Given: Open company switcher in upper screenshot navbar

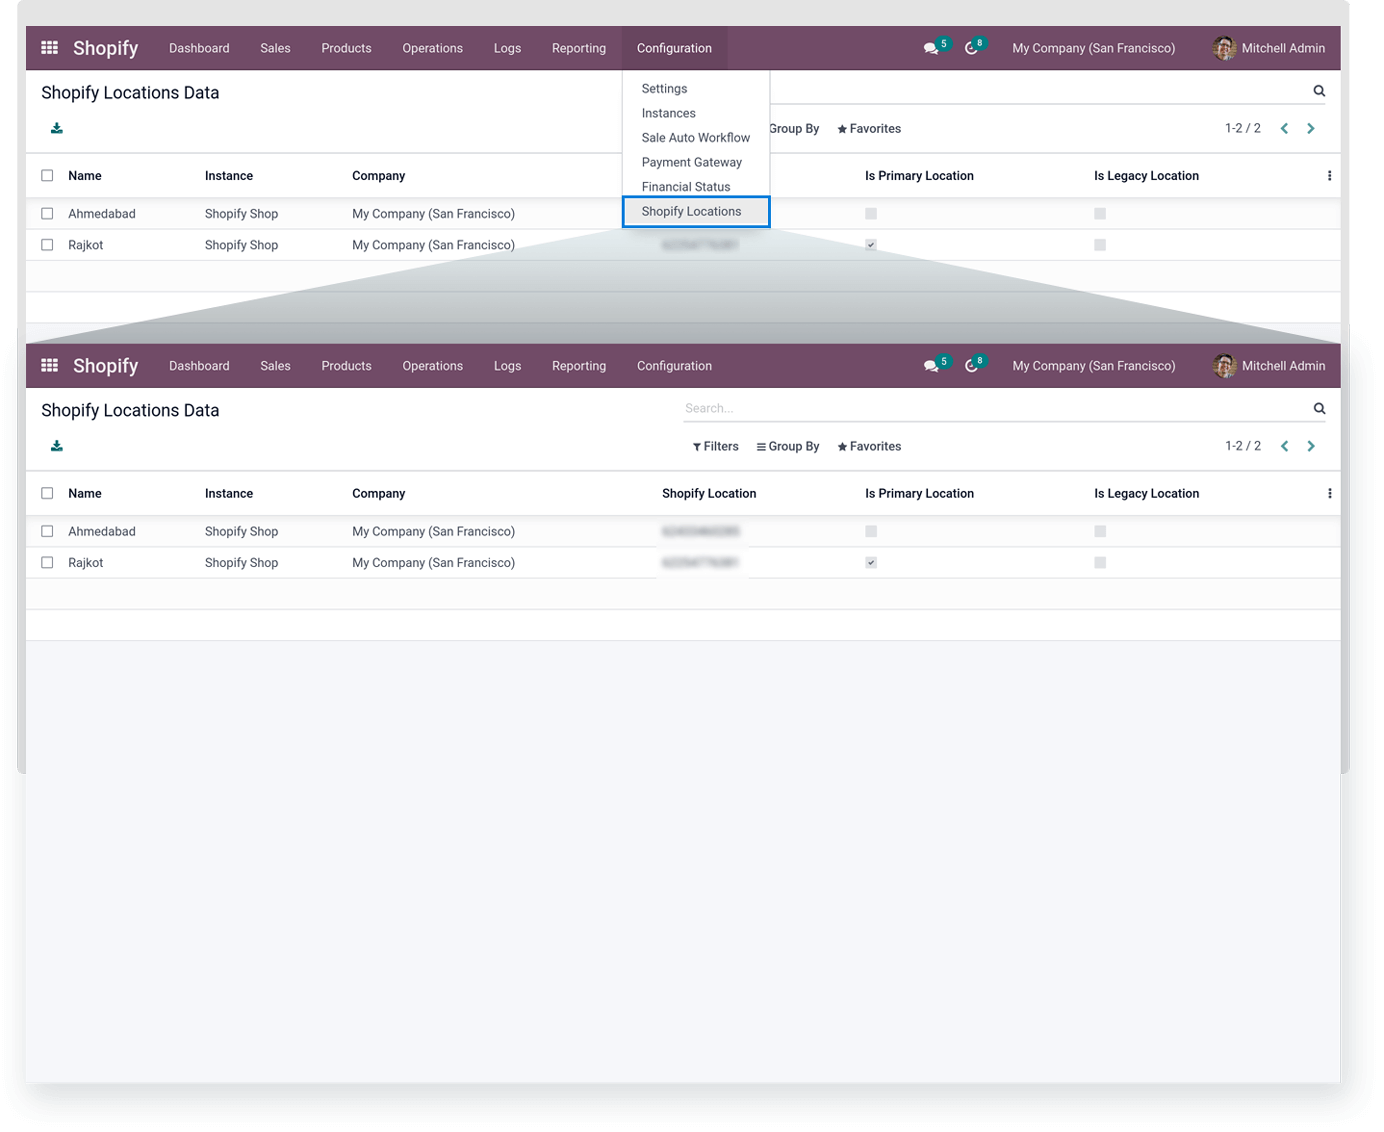Looking at the screenshot, I should pyautogui.click(x=1093, y=48).
